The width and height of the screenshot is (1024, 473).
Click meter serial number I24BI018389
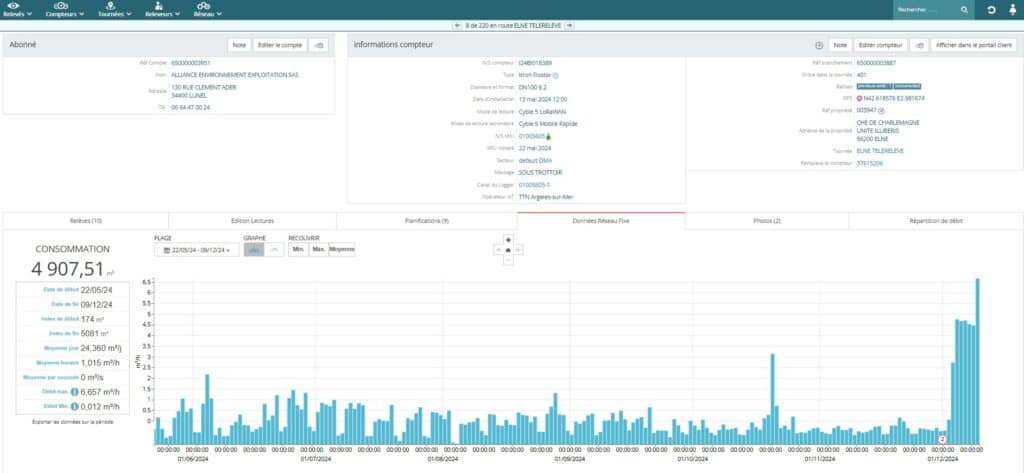[x=535, y=63]
